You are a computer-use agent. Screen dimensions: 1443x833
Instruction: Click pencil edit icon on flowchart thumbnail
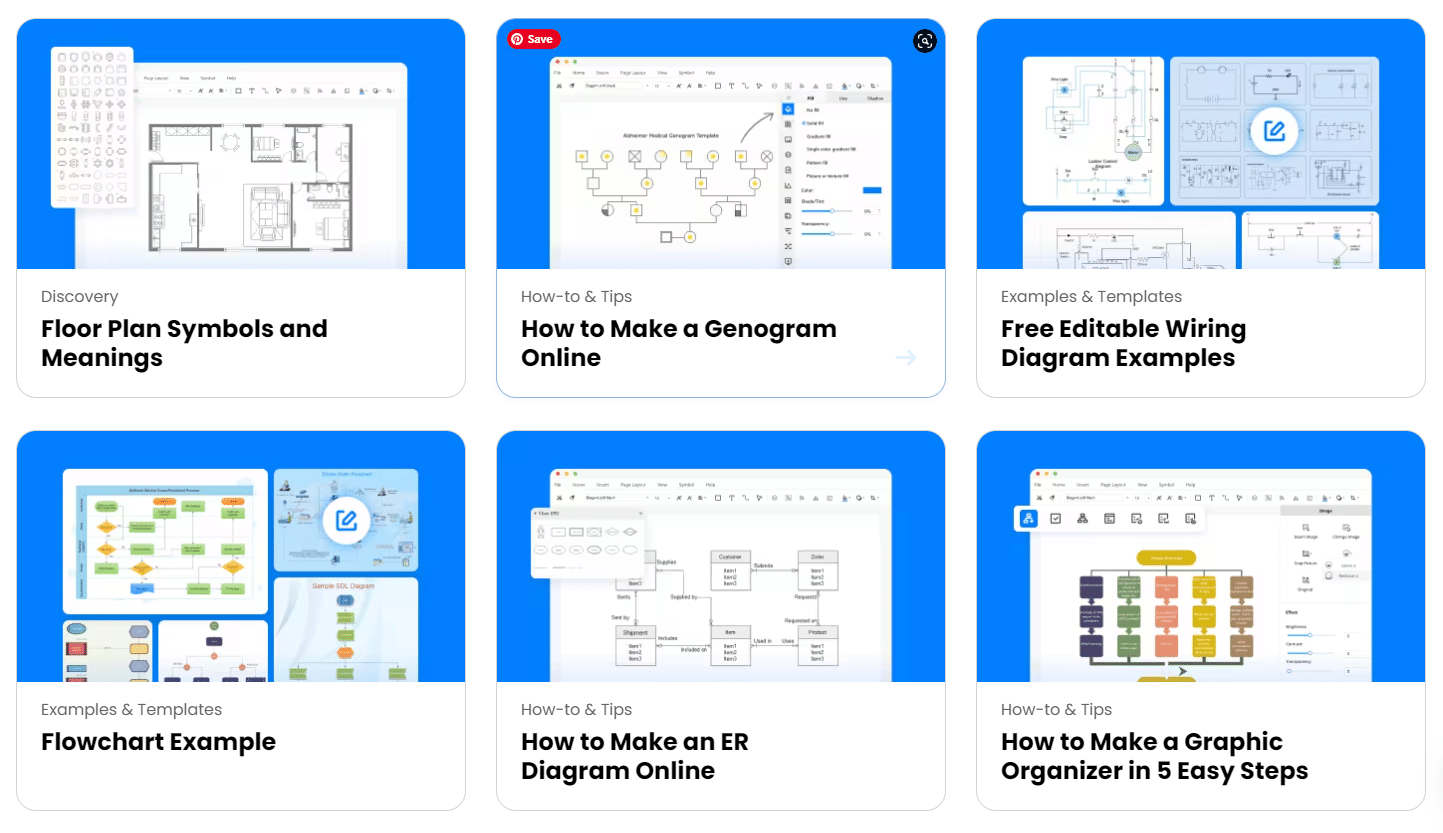(x=346, y=521)
